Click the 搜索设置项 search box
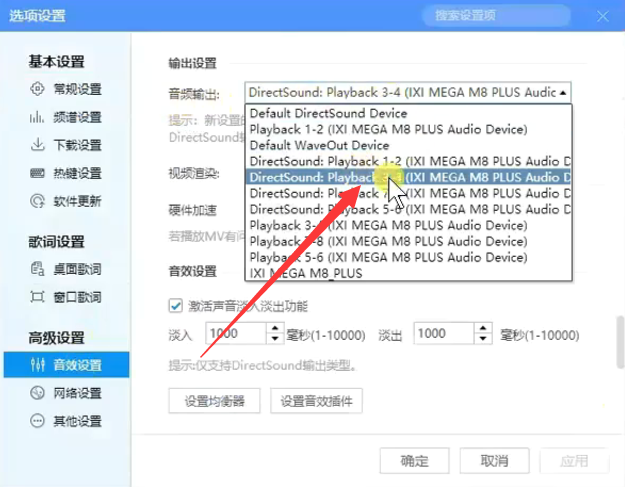The height and width of the screenshot is (487, 625). click(496, 16)
